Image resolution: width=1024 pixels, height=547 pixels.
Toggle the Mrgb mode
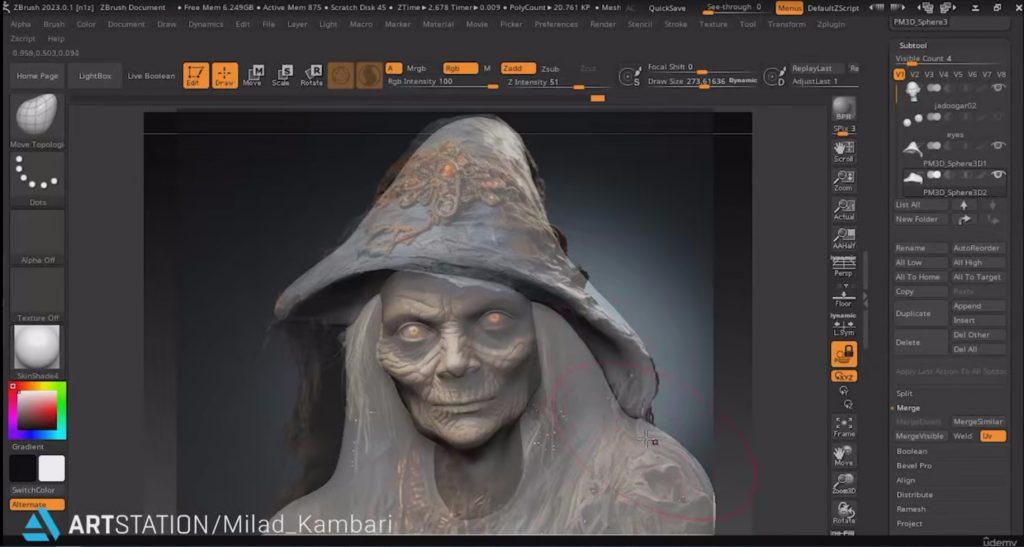[416, 69]
